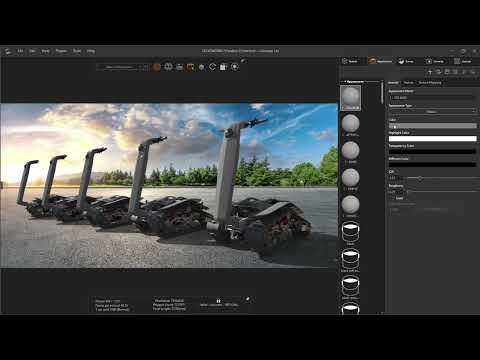Image resolution: width=480 pixels, height=360 pixels.
Task: Click the black Diffusion Color swatch
Action: coord(433,165)
